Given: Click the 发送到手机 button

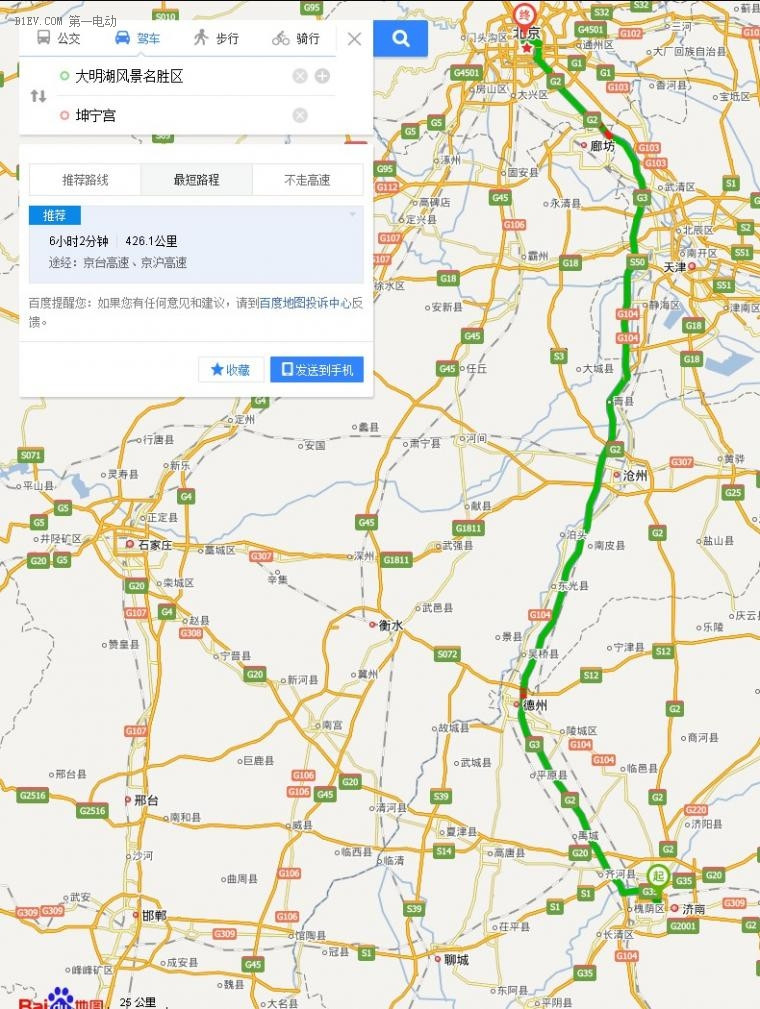Looking at the screenshot, I should pyautogui.click(x=317, y=369).
